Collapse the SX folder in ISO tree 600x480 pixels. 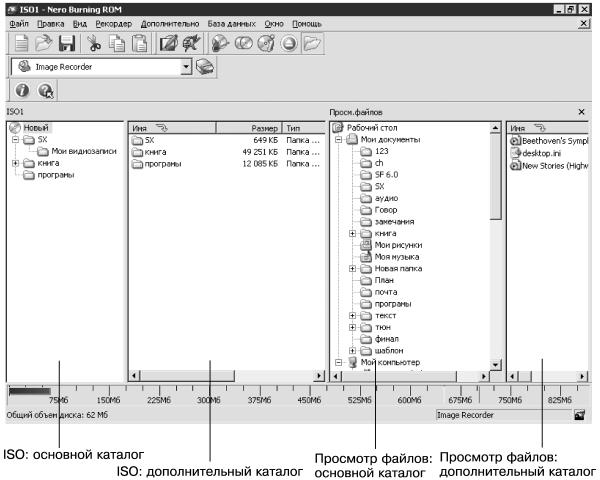pyautogui.click(x=15, y=140)
